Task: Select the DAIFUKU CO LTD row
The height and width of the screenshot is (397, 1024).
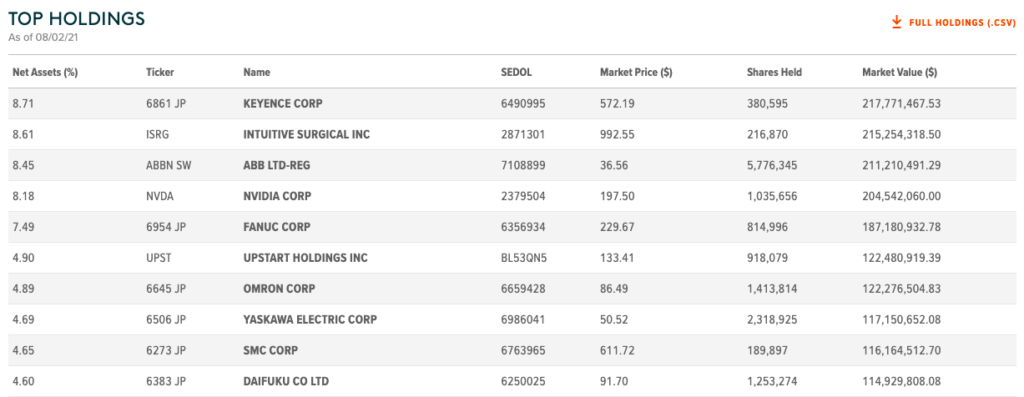Action: pos(511,381)
